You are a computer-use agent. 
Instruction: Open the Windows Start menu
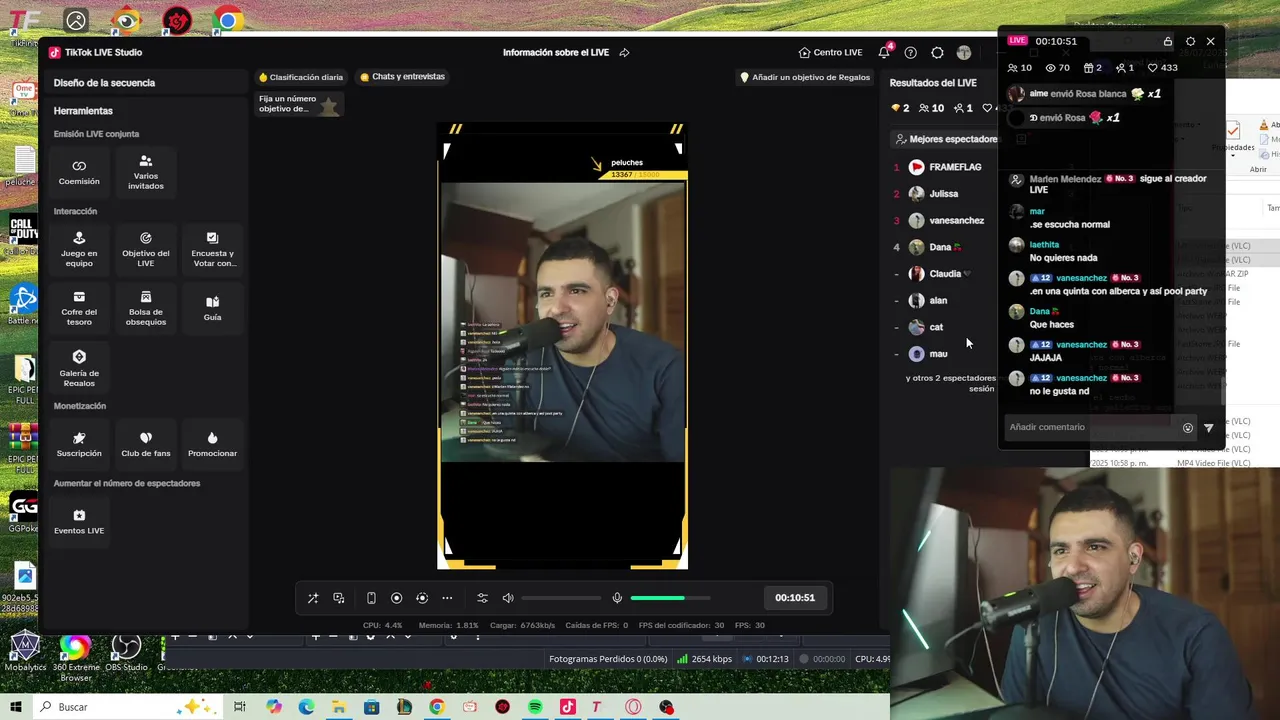click(15, 707)
